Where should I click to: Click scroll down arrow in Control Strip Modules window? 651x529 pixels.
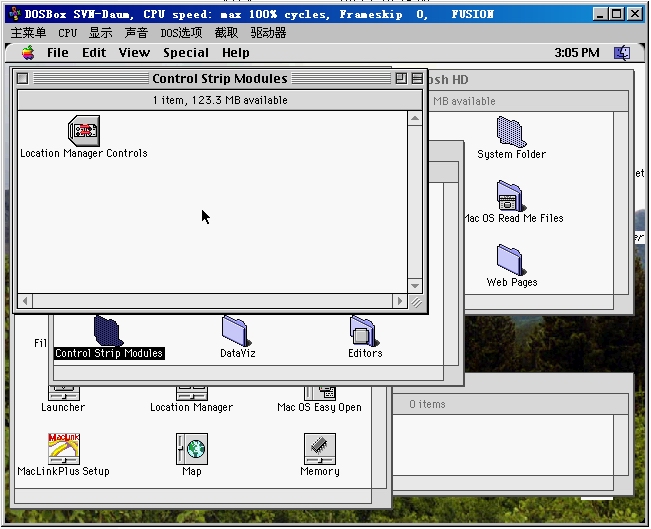point(415,286)
